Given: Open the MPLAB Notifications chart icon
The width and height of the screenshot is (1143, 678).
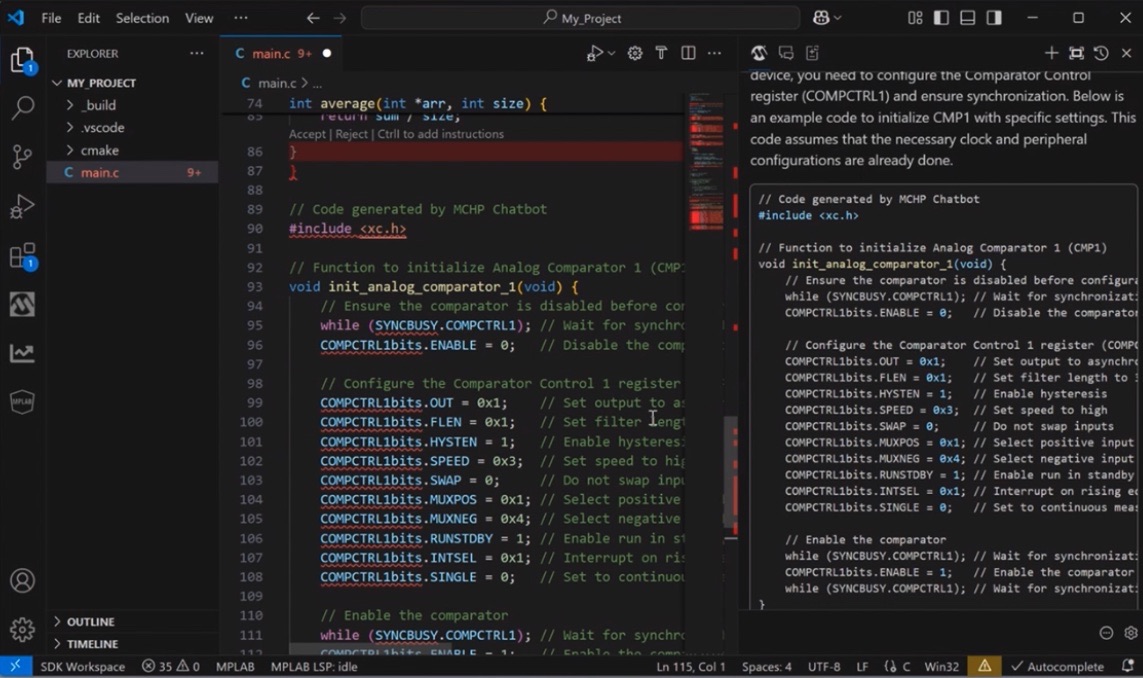Looking at the screenshot, I should 22,354.
